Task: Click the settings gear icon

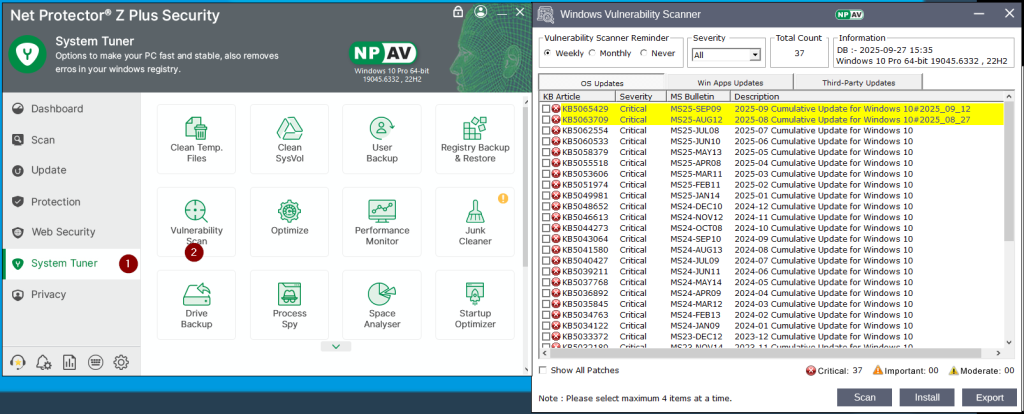Action: (x=121, y=362)
